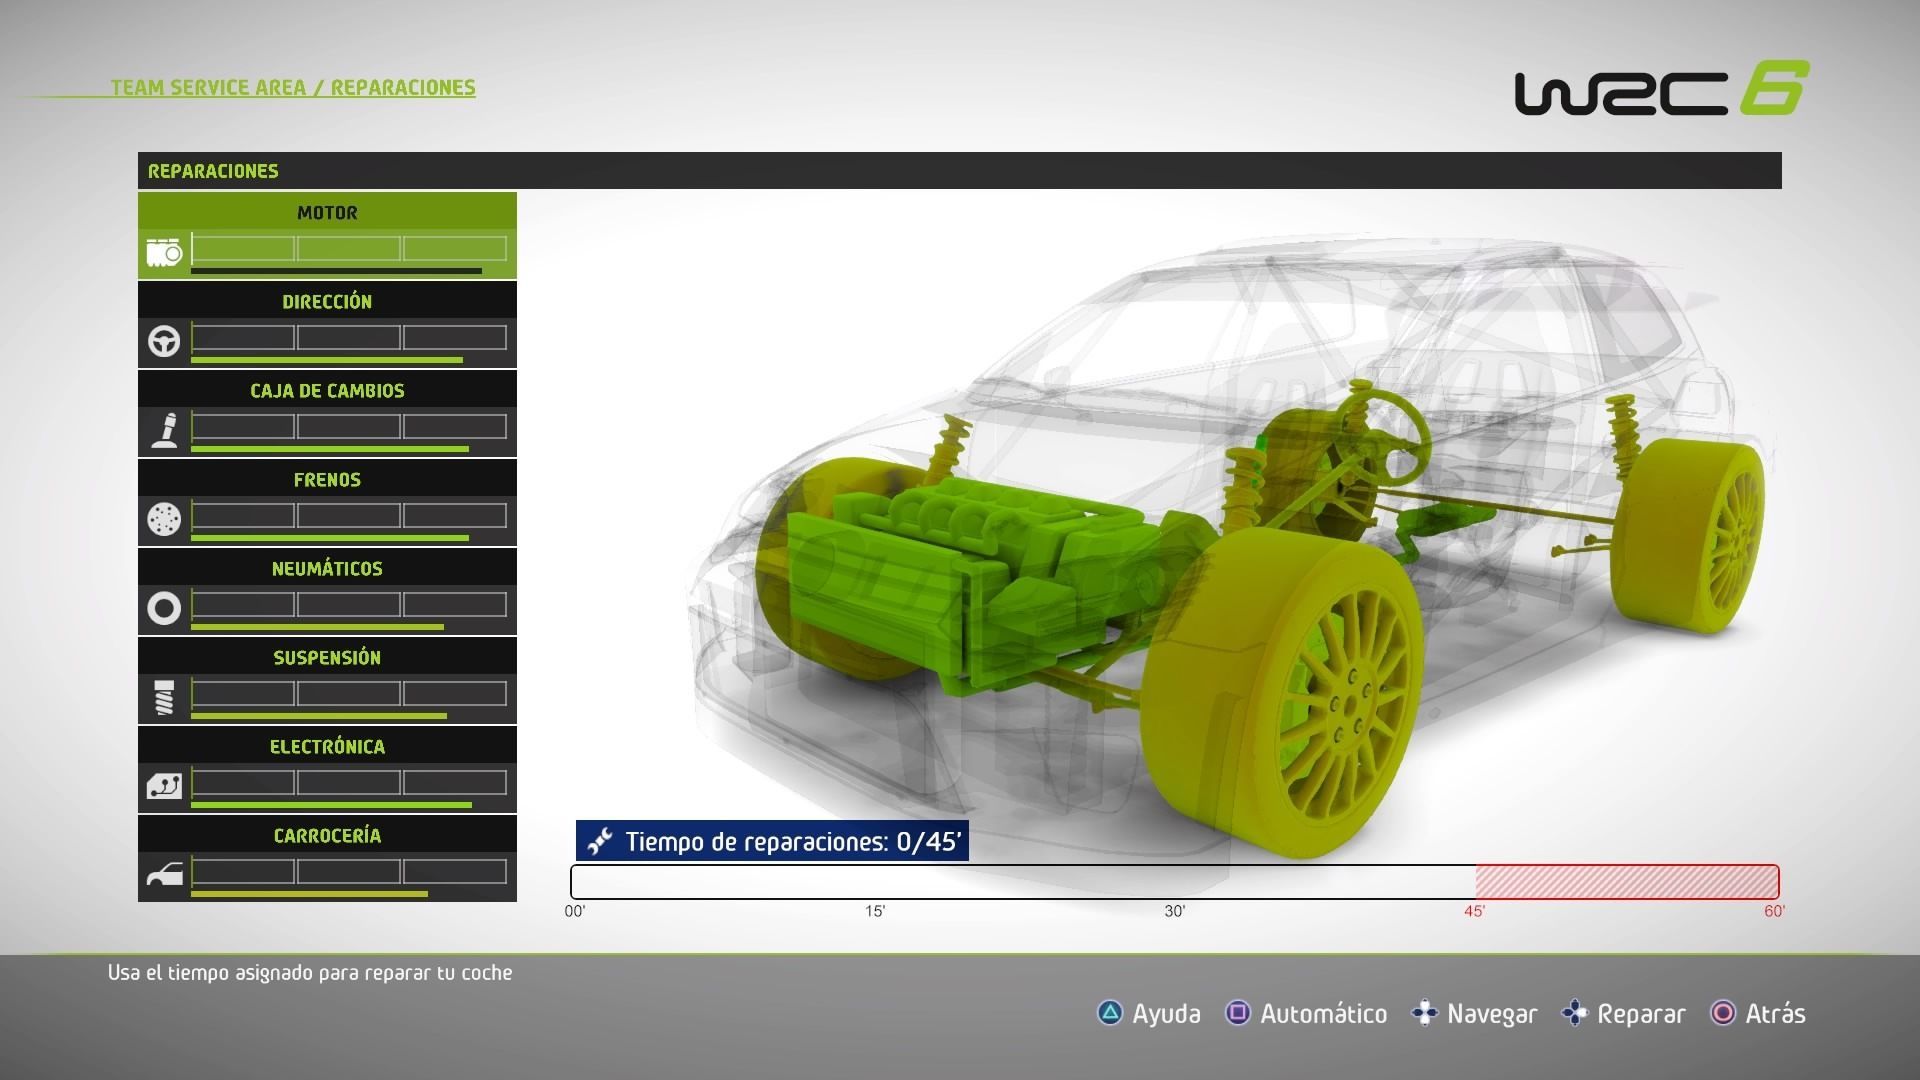Click the gear shifter icon under Caja de Cambios

(164, 430)
